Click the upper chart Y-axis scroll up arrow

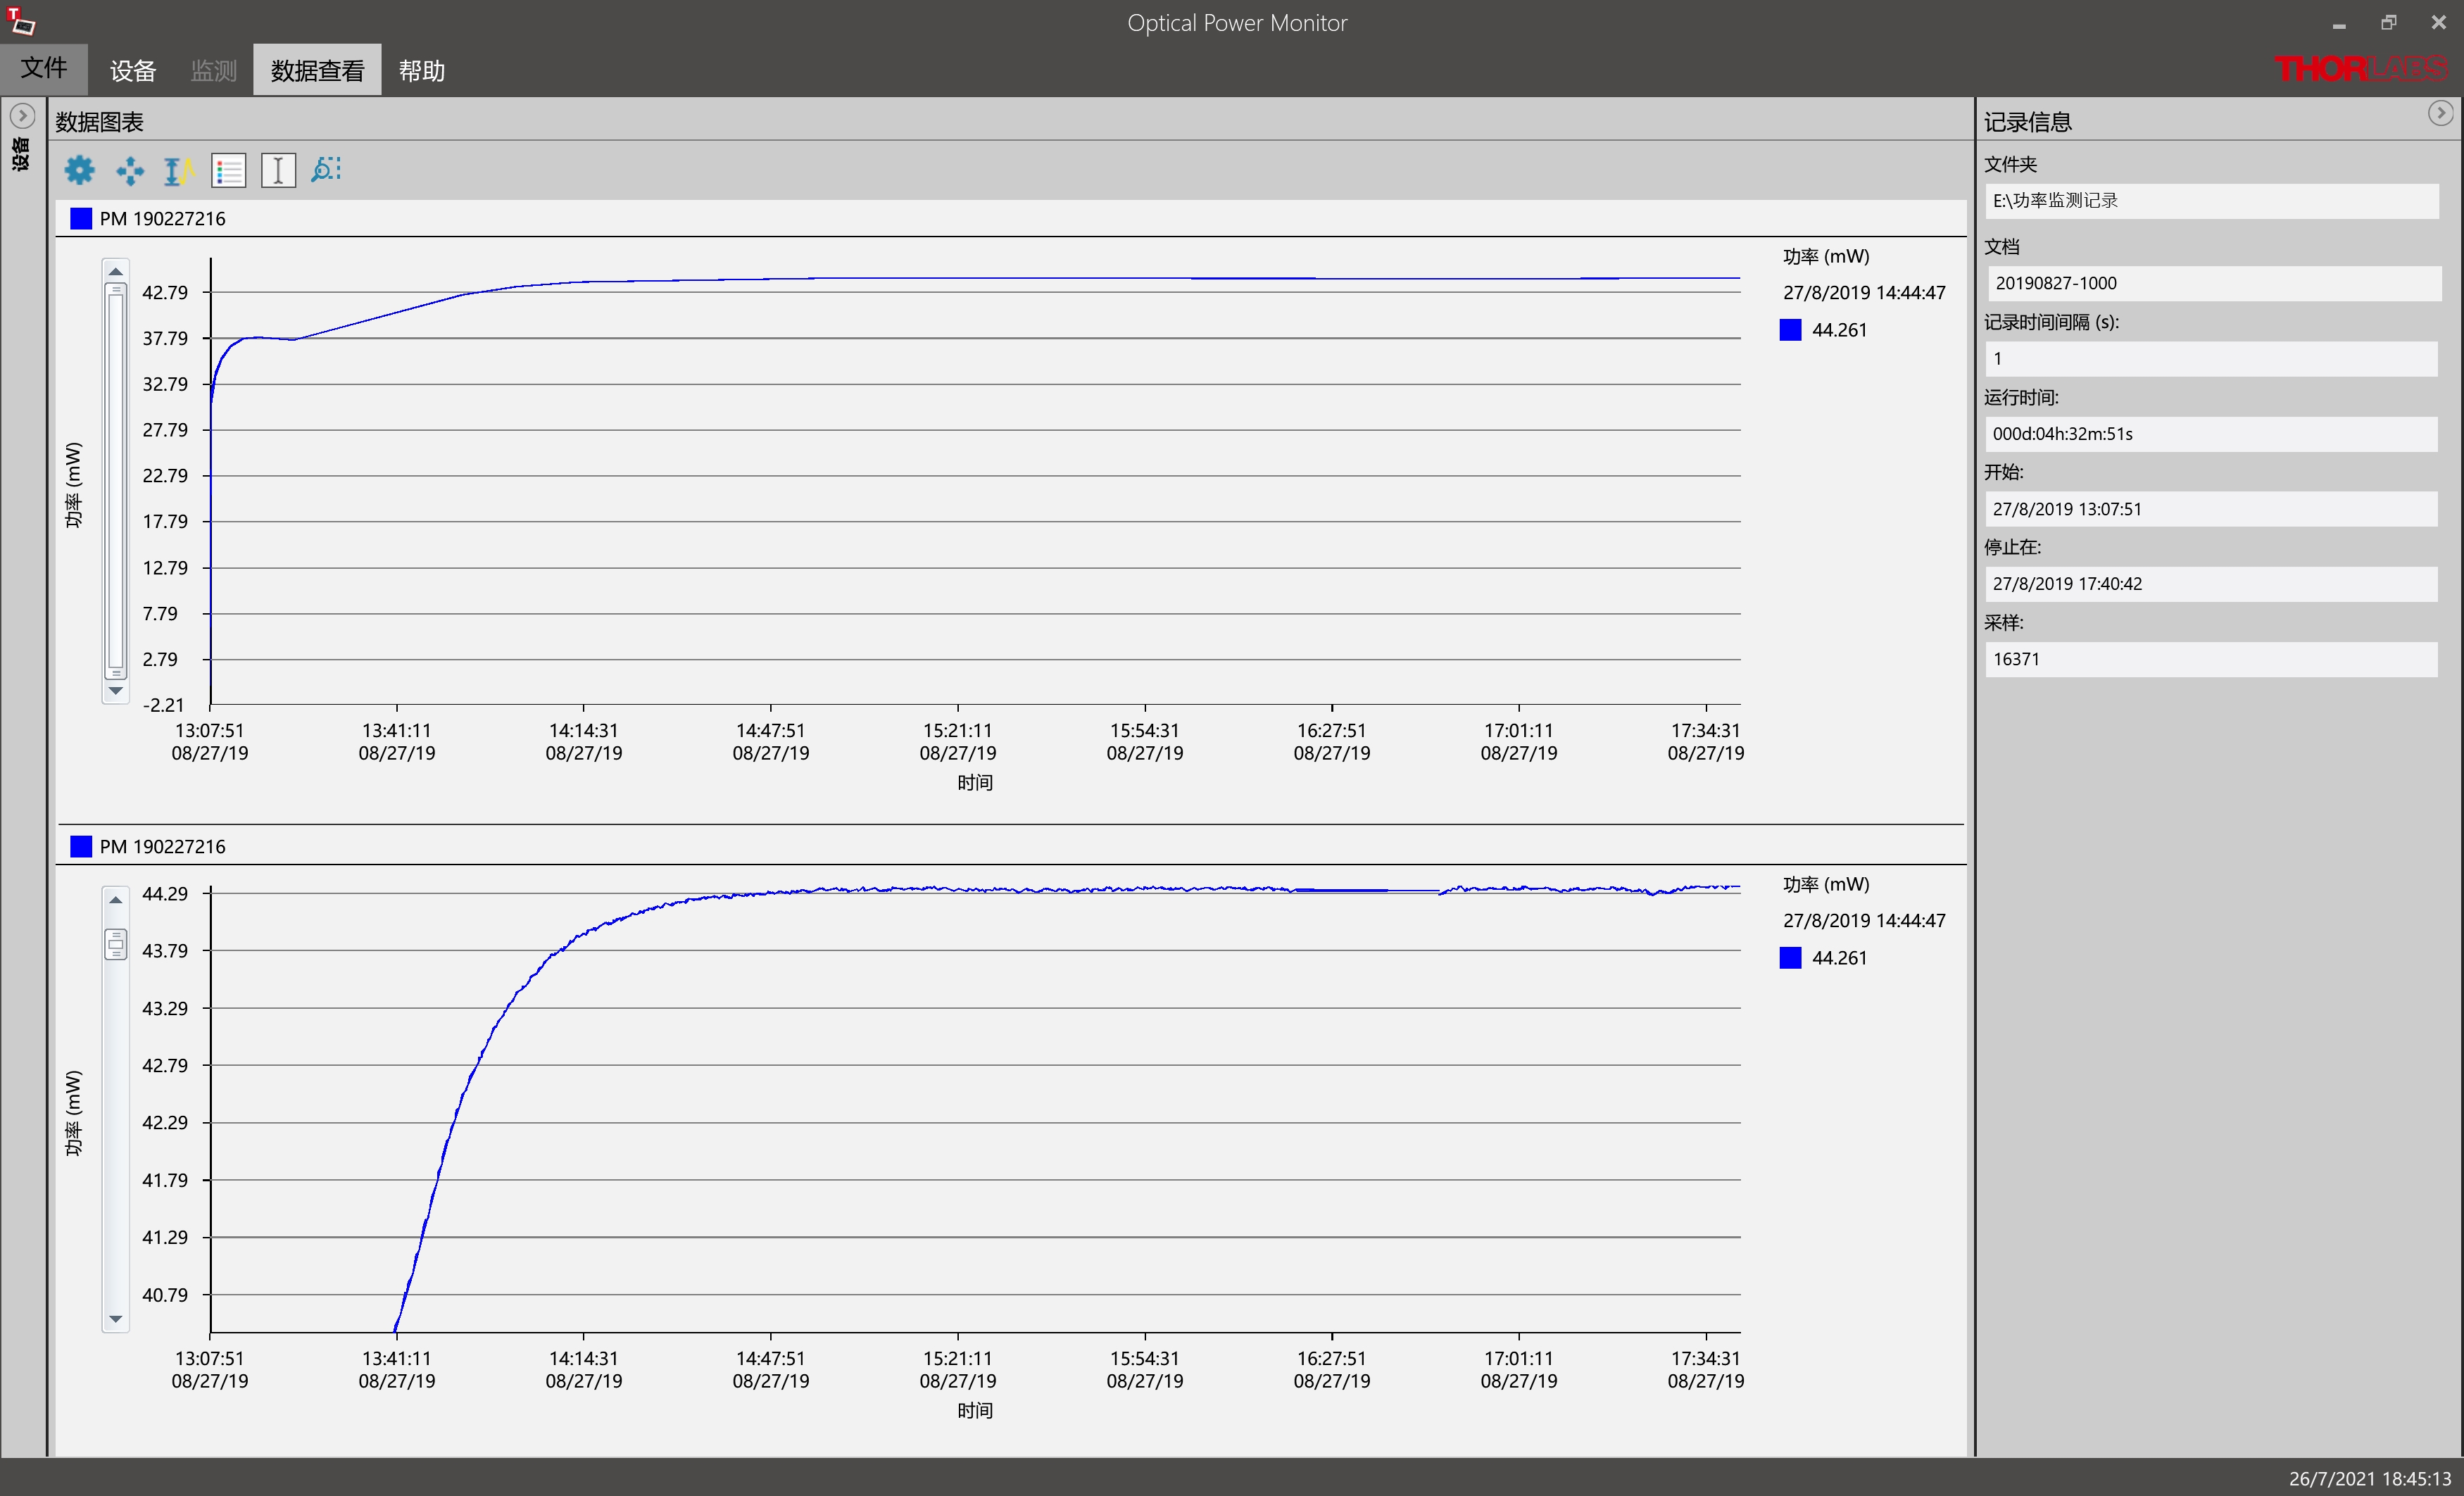pyautogui.click(x=116, y=271)
